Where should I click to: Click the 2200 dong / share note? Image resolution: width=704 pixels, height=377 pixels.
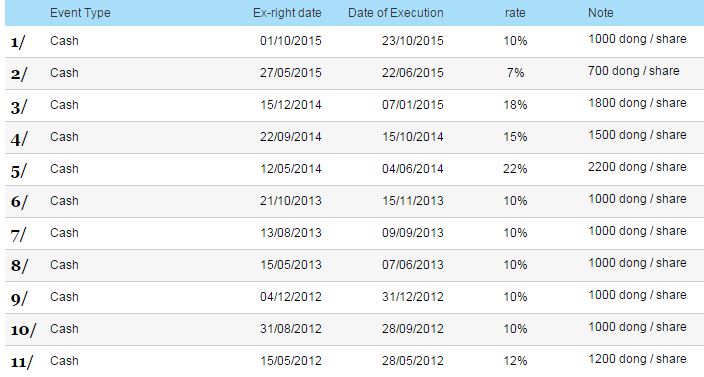[x=637, y=167]
